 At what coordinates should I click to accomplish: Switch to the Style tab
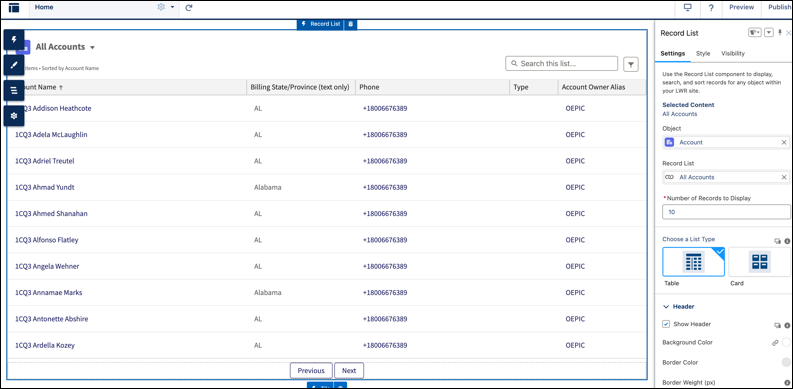[703, 53]
